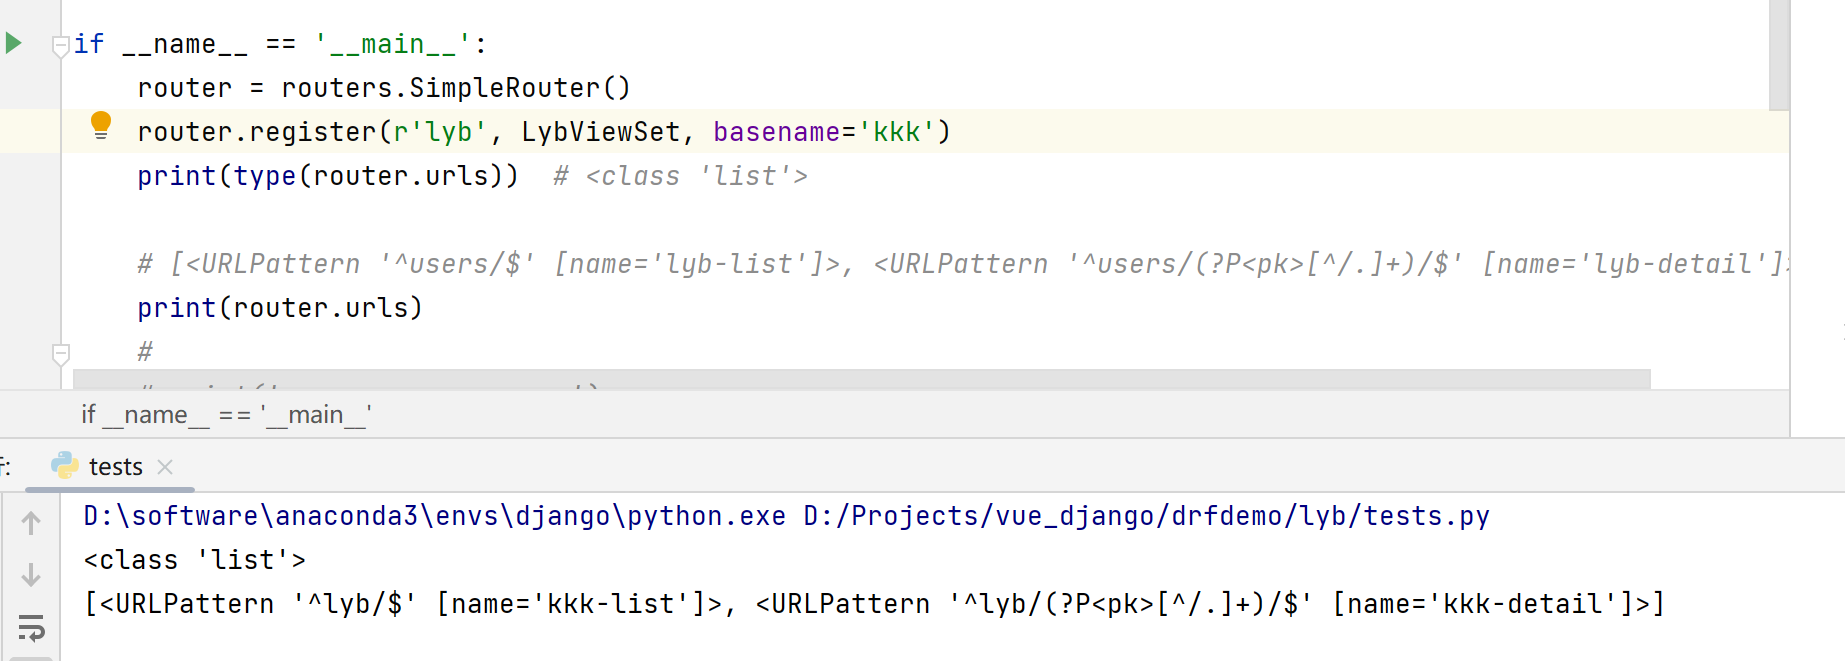Click the <class 'list'> console output
This screenshot has width=1845, height=661.
coord(195,560)
